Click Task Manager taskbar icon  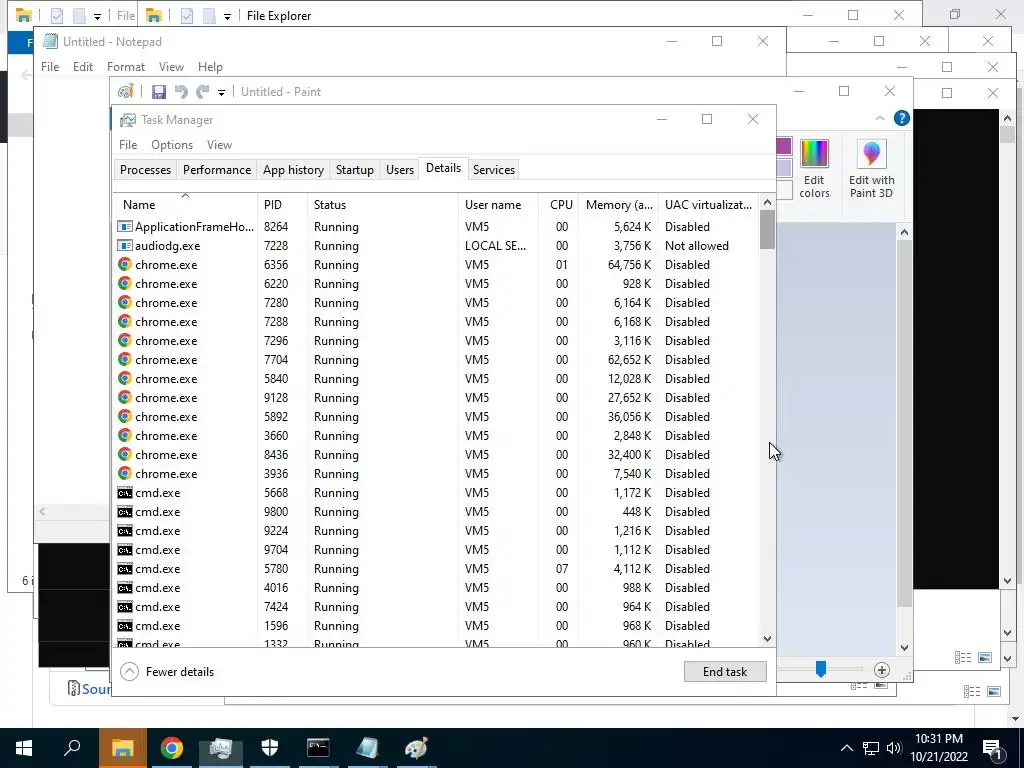(221, 748)
